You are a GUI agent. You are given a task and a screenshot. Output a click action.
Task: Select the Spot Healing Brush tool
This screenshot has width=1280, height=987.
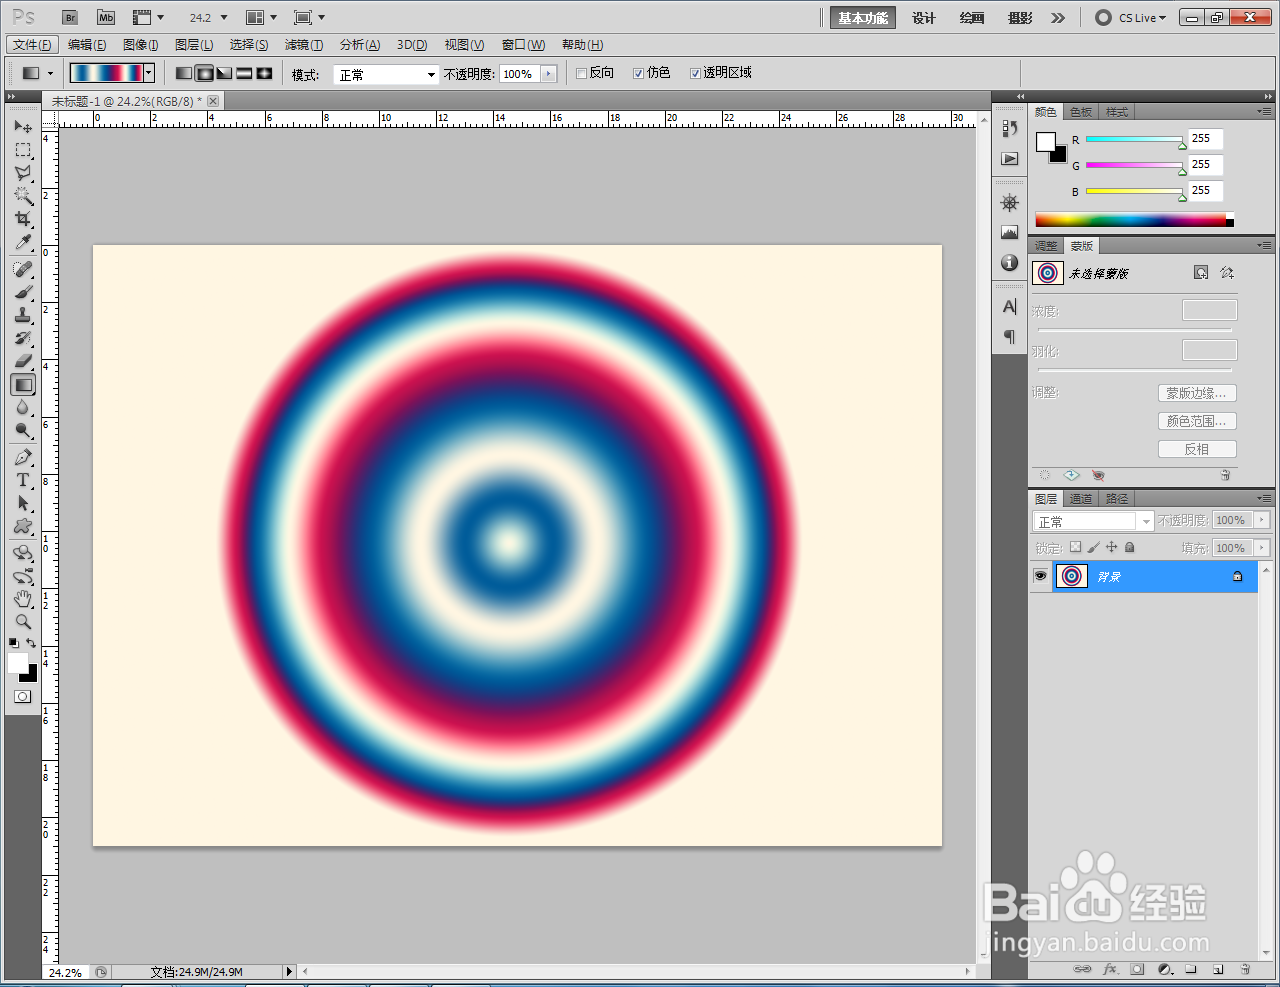pyautogui.click(x=23, y=269)
